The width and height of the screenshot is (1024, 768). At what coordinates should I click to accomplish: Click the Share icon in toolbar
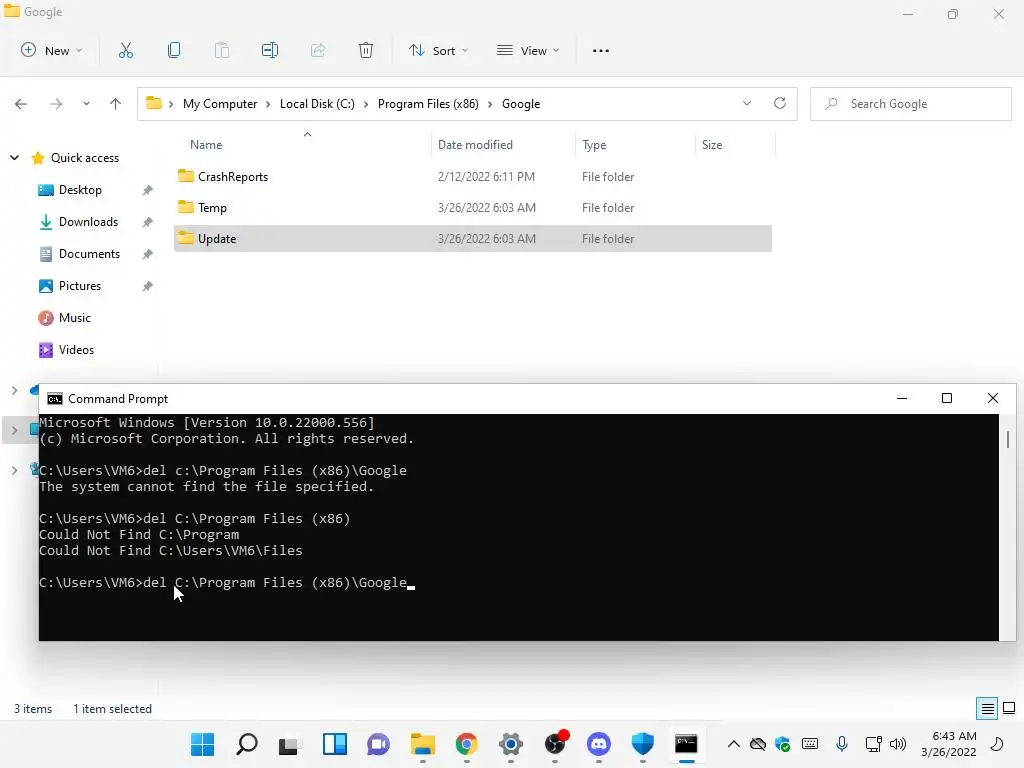point(318,50)
